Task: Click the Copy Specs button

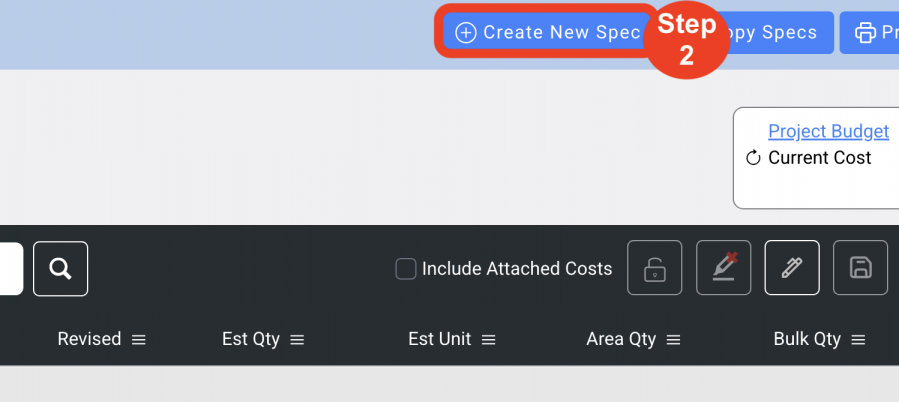Action: [771, 33]
